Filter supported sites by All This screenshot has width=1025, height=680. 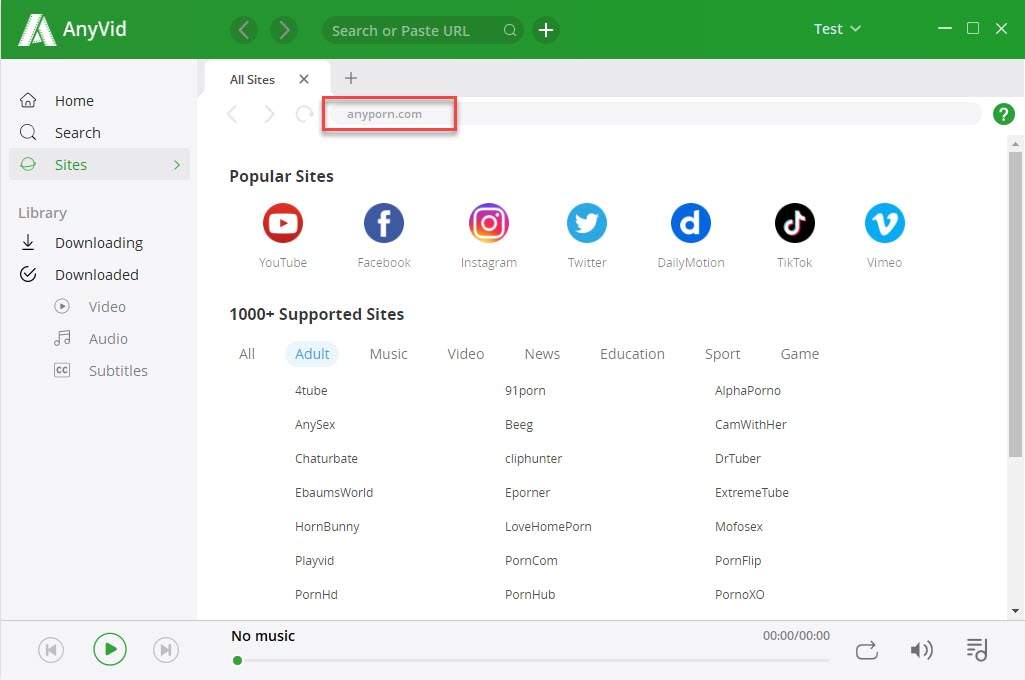pyautogui.click(x=247, y=354)
